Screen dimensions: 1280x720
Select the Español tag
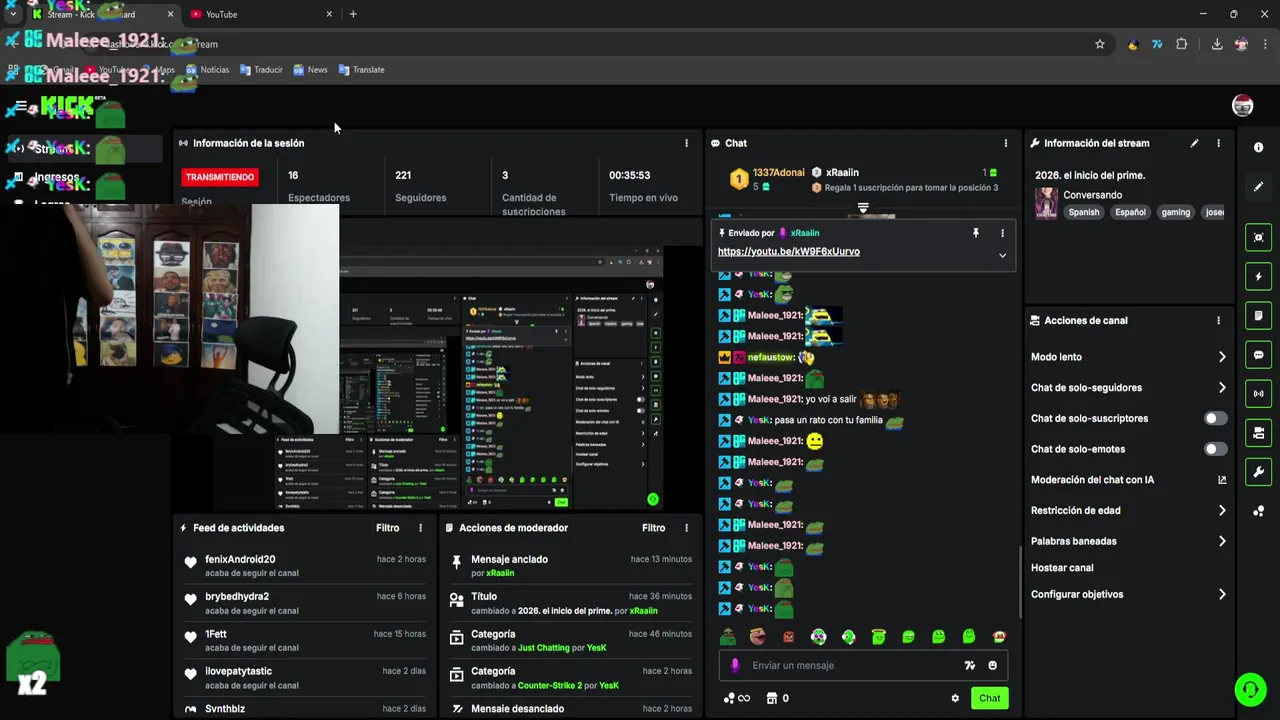point(1130,212)
